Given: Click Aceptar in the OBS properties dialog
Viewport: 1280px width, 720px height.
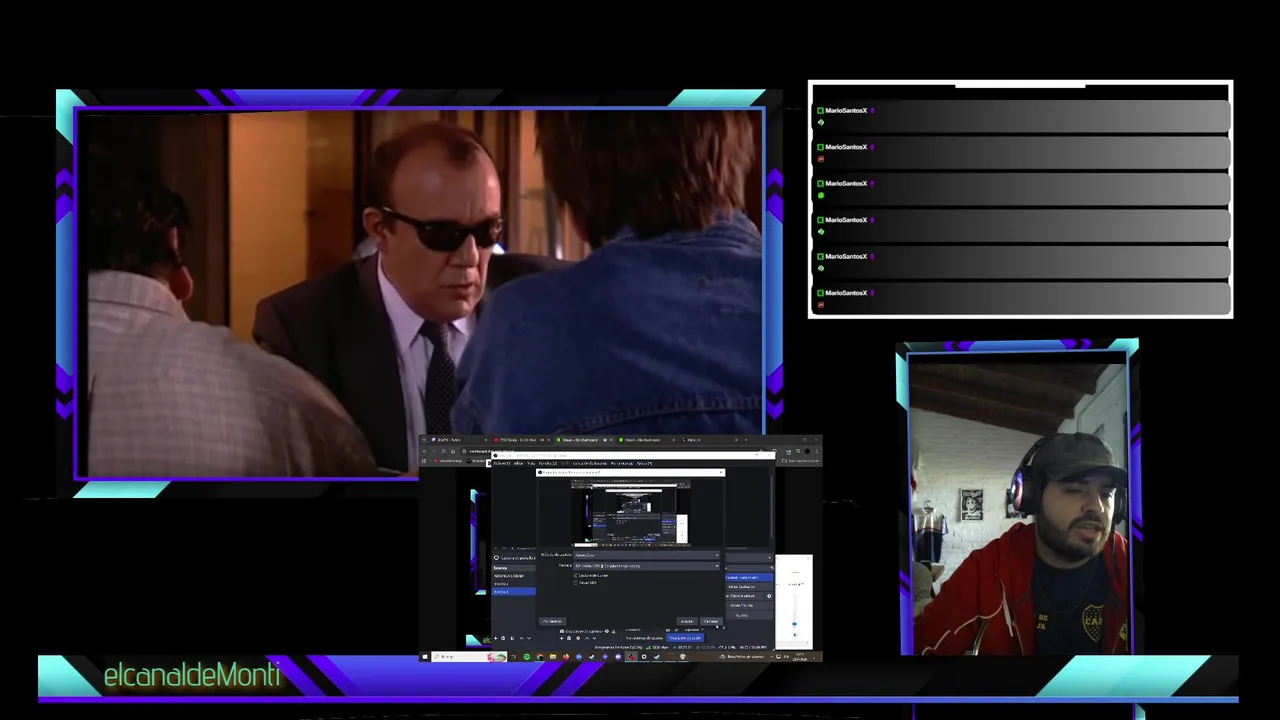Looking at the screenshot, I should [x=687, y=621].
